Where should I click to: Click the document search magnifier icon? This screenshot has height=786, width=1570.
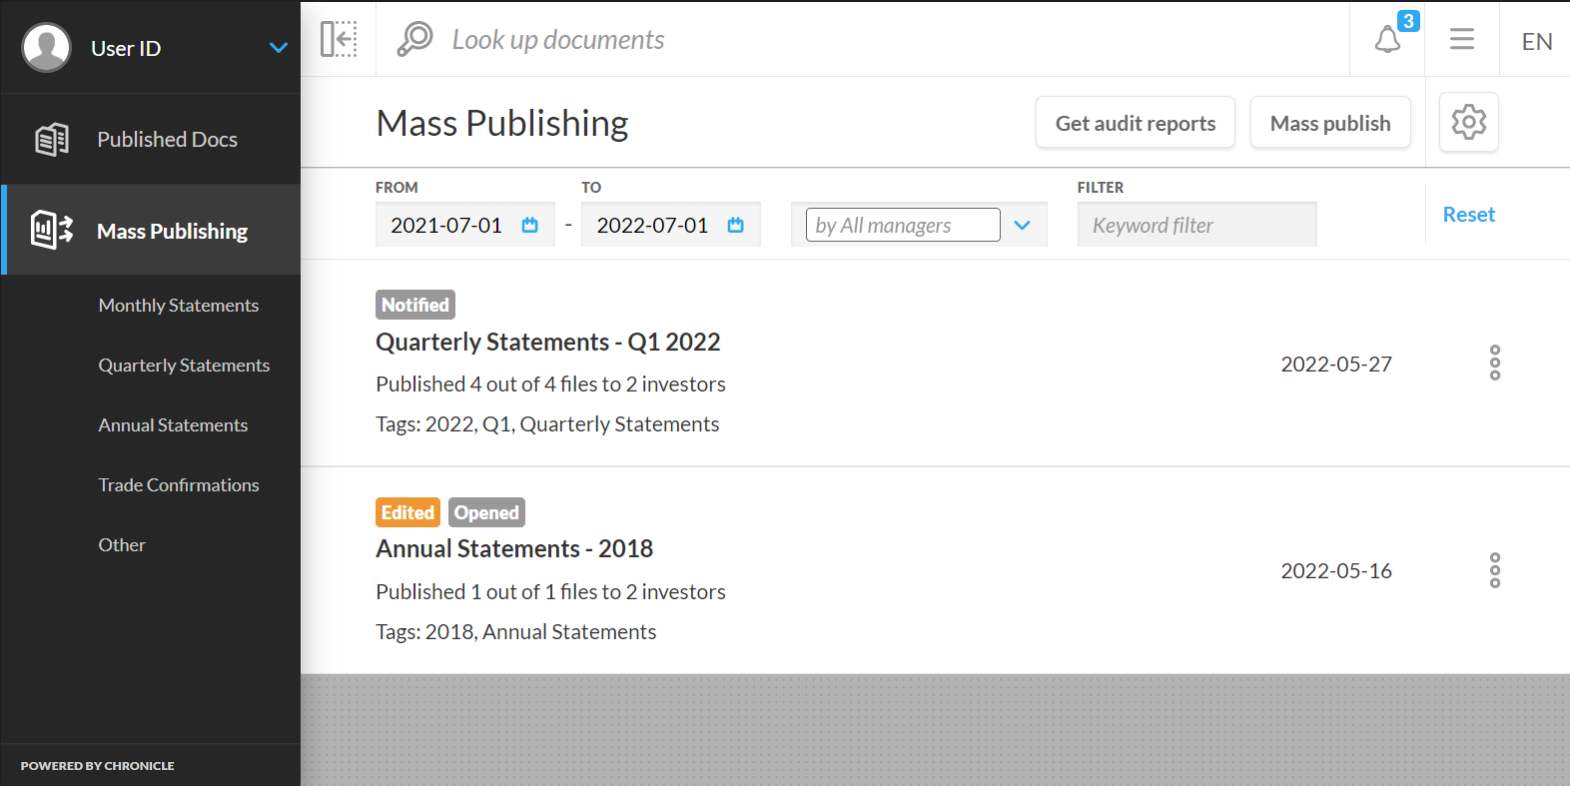click(415, 39)
